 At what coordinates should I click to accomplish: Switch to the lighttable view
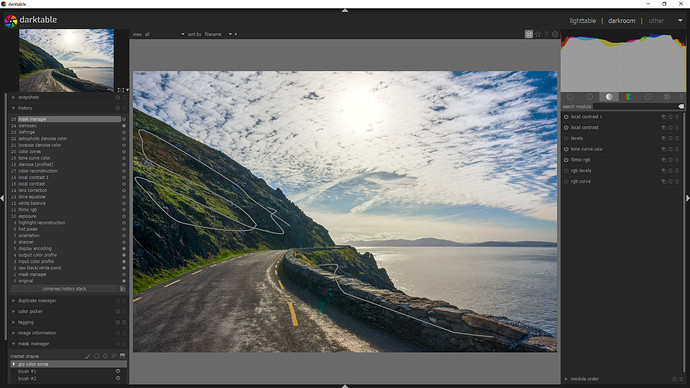(x=583, y=21)
